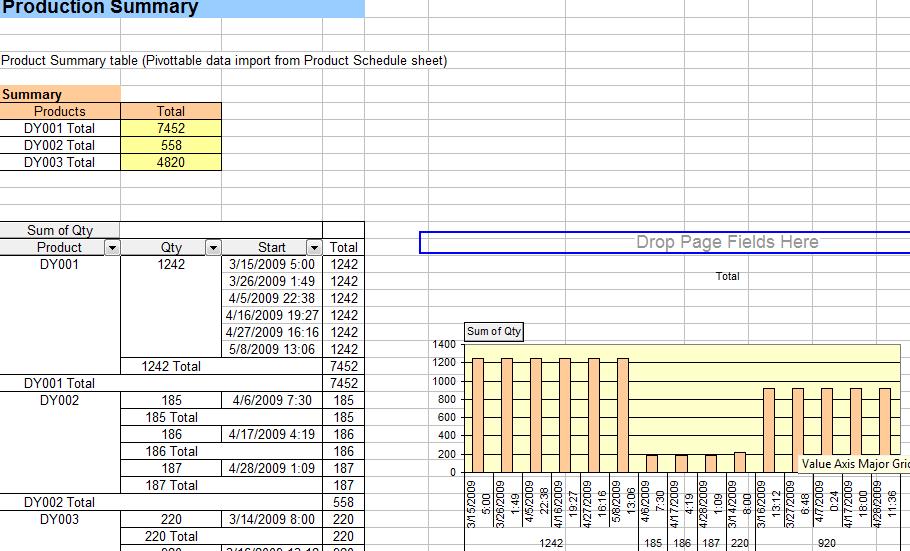Select the 4/5/2009 22:38 start cell

point(272,298)
